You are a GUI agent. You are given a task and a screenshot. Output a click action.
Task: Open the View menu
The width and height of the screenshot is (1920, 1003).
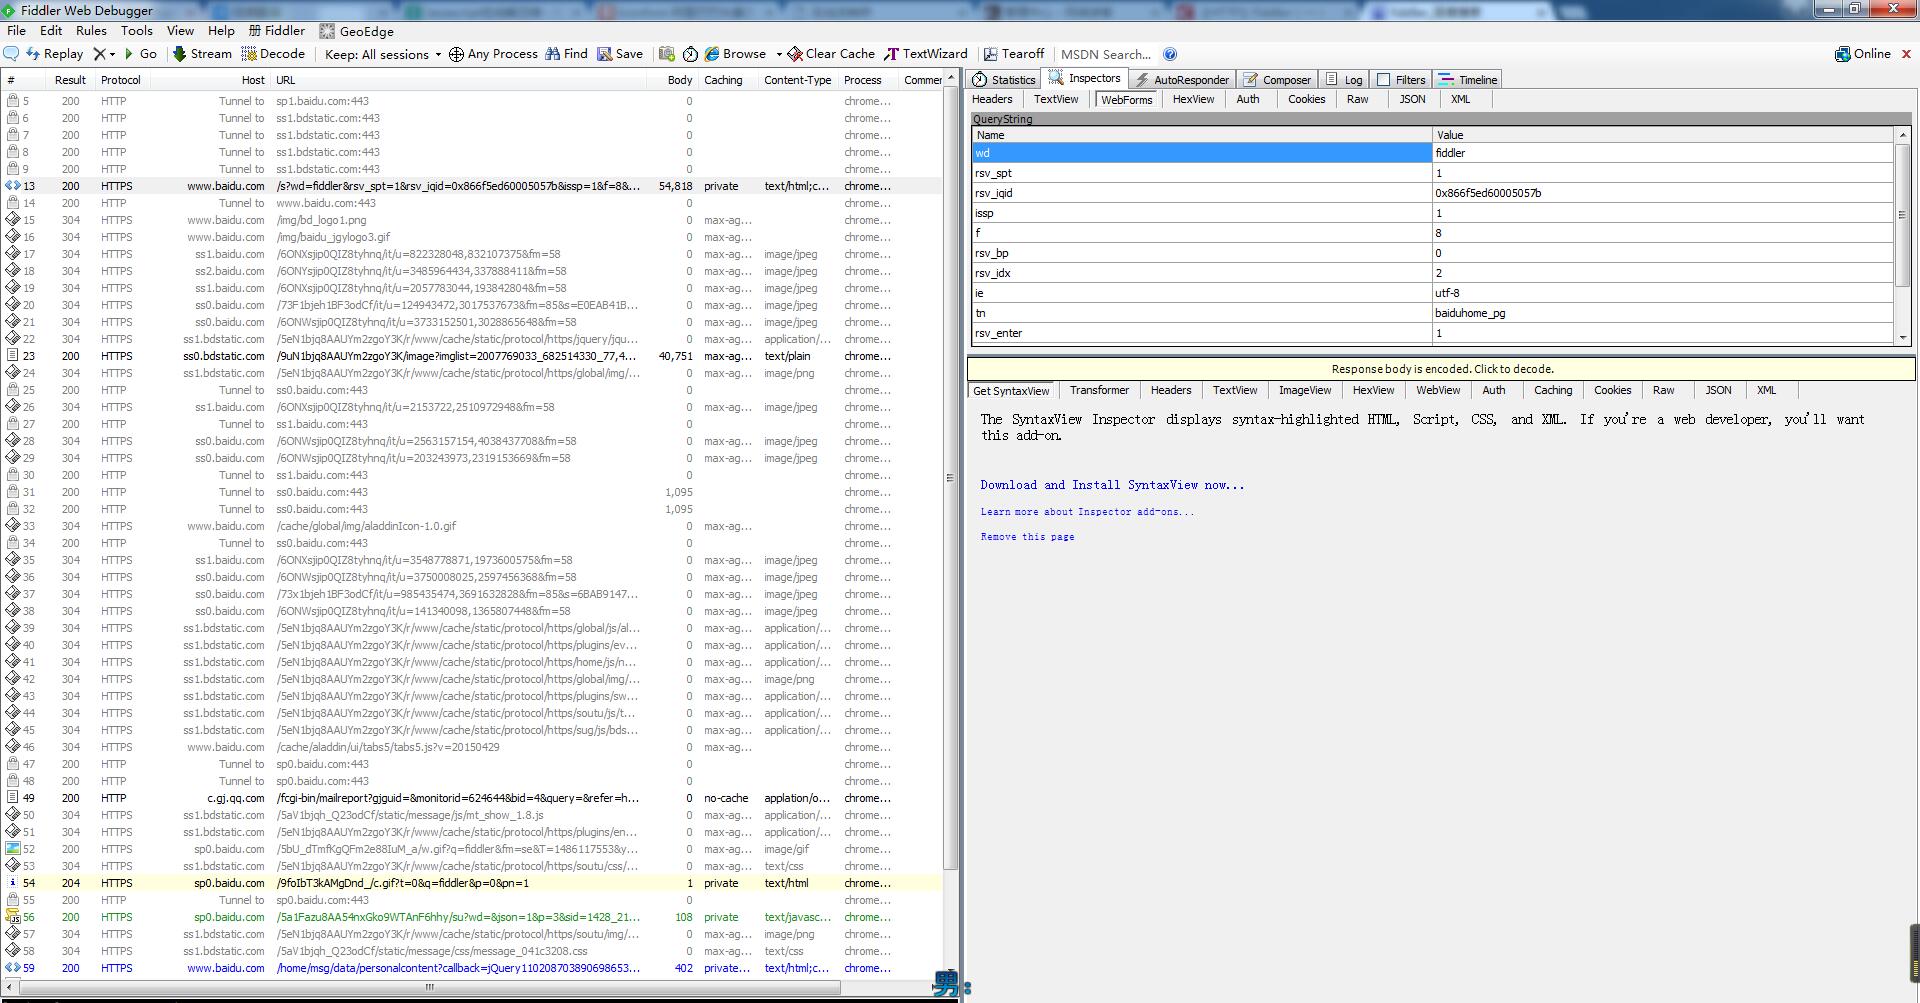click(x=180, y=31)
